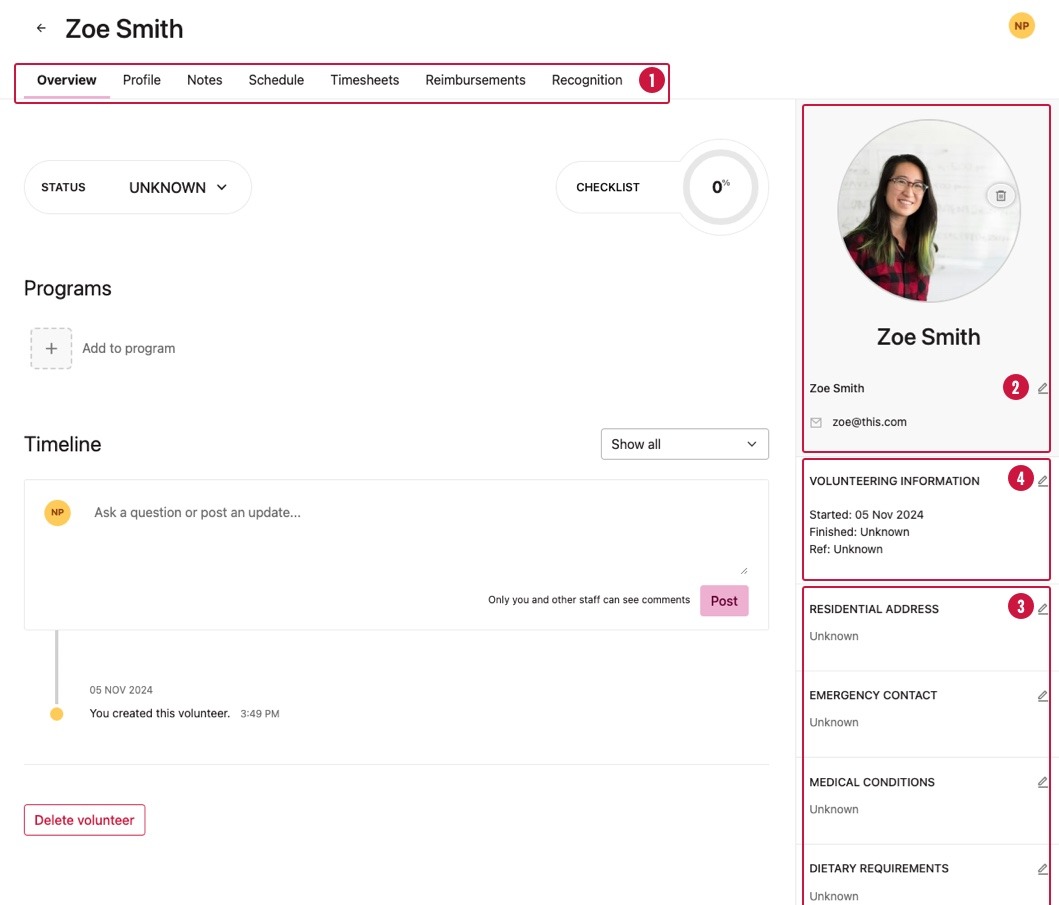Edit Dietary Requirements with pencil icon

(x=1043, y=869)
